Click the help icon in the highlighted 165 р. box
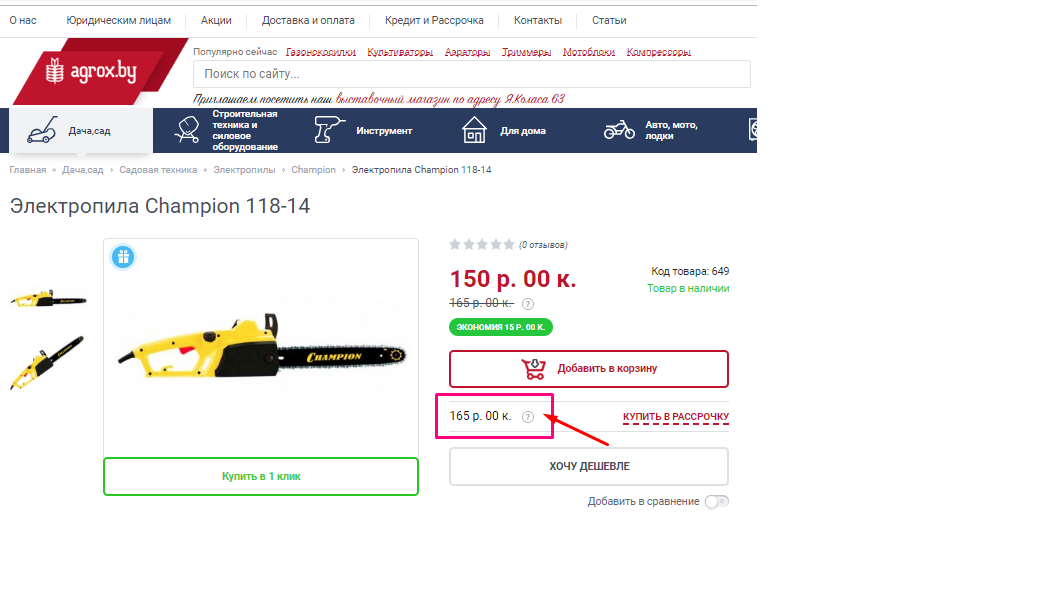The width and height of the screenshot is (1040, 600). (528, 416)
